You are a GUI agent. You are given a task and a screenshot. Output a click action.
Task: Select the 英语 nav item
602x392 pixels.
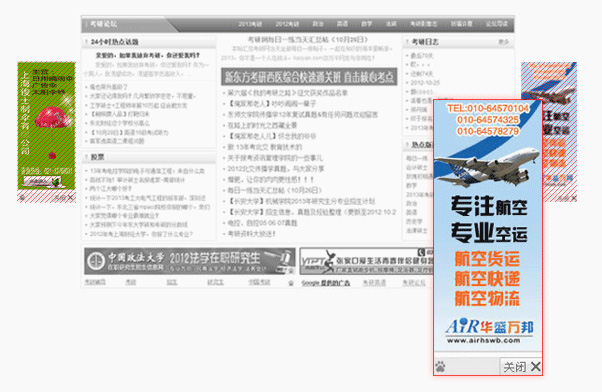click(x=342, y=24)
